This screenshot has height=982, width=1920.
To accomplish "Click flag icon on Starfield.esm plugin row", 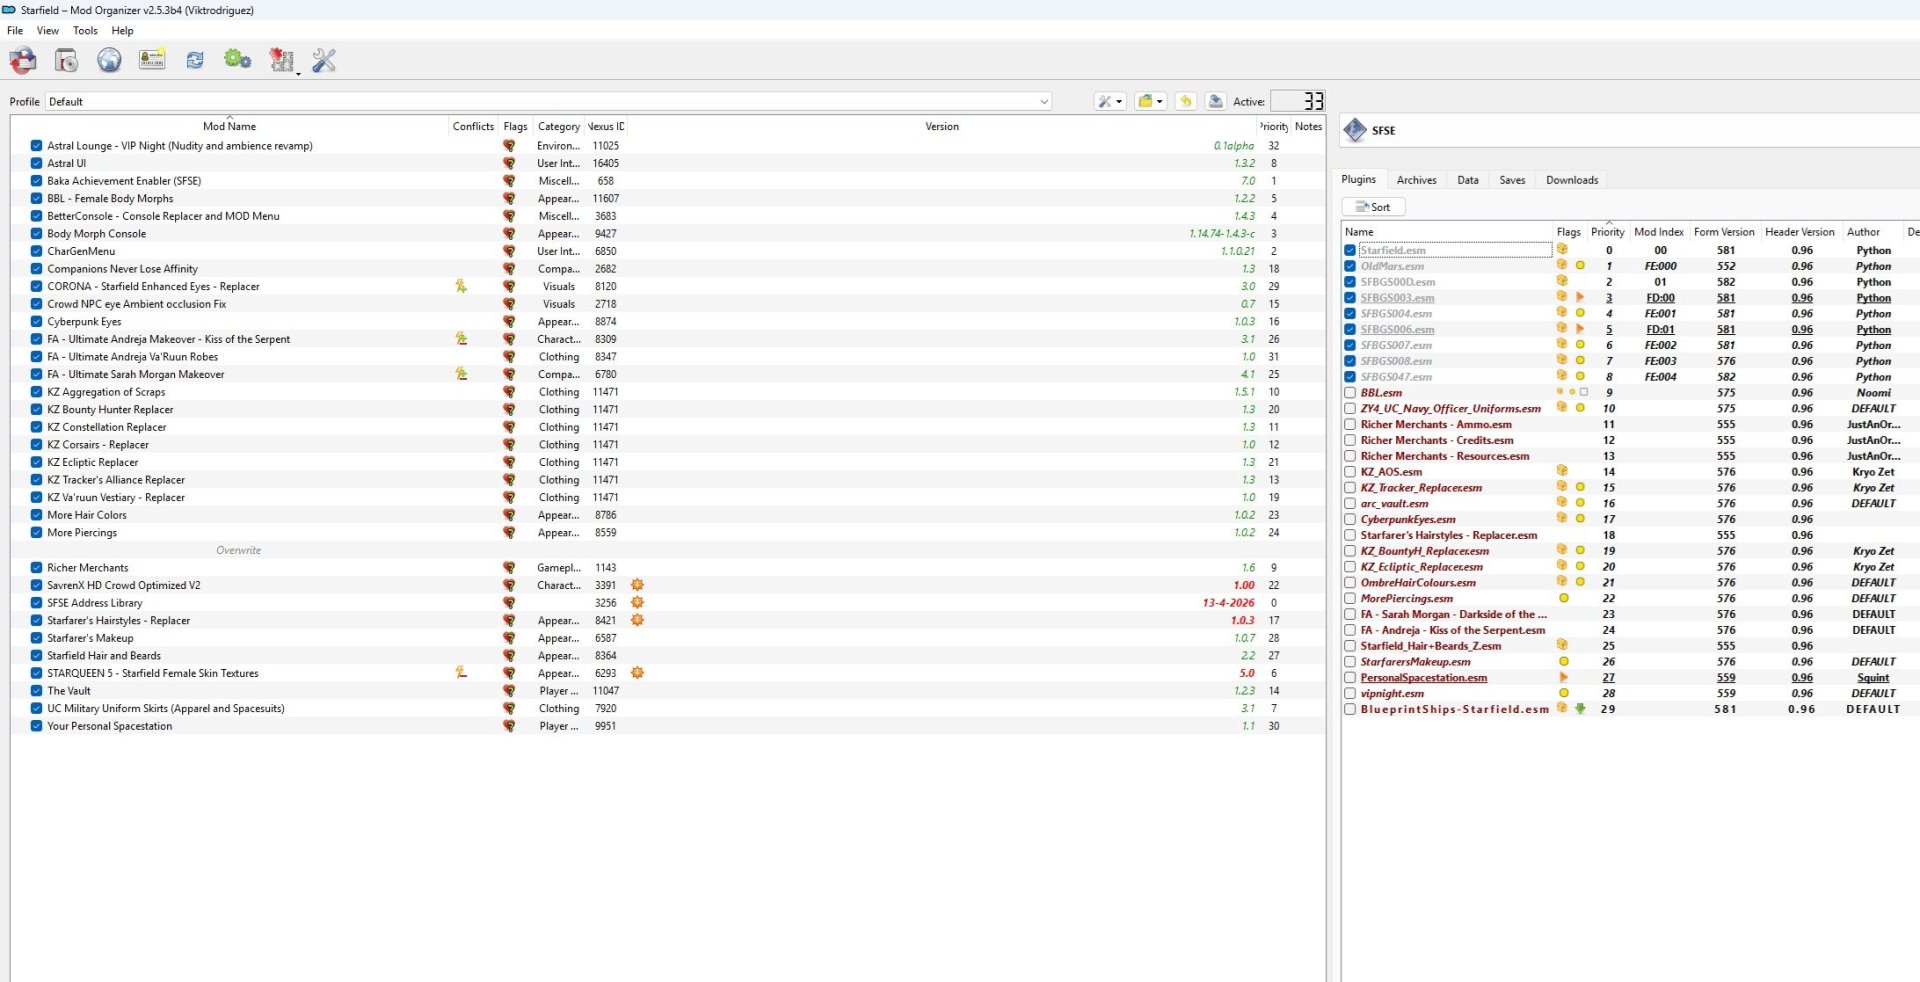I will pyautogui.click(x=1562, y=250).
